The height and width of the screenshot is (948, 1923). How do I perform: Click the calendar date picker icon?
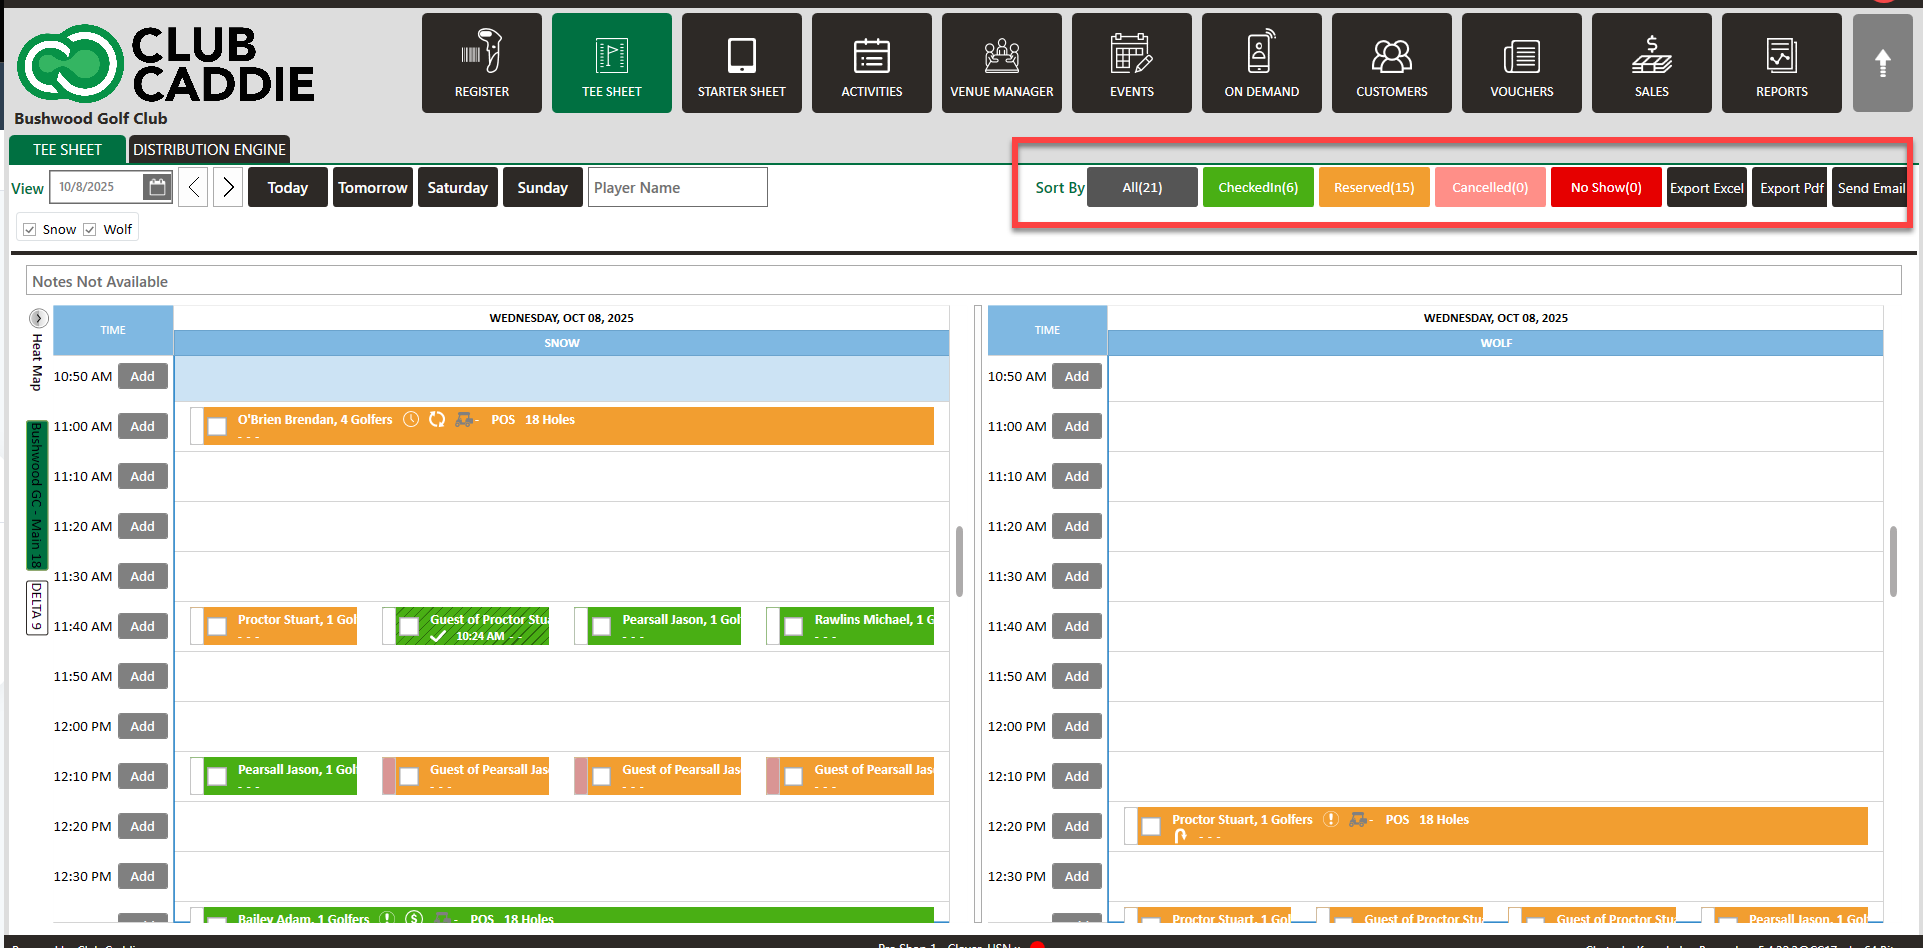click(156, 187)
